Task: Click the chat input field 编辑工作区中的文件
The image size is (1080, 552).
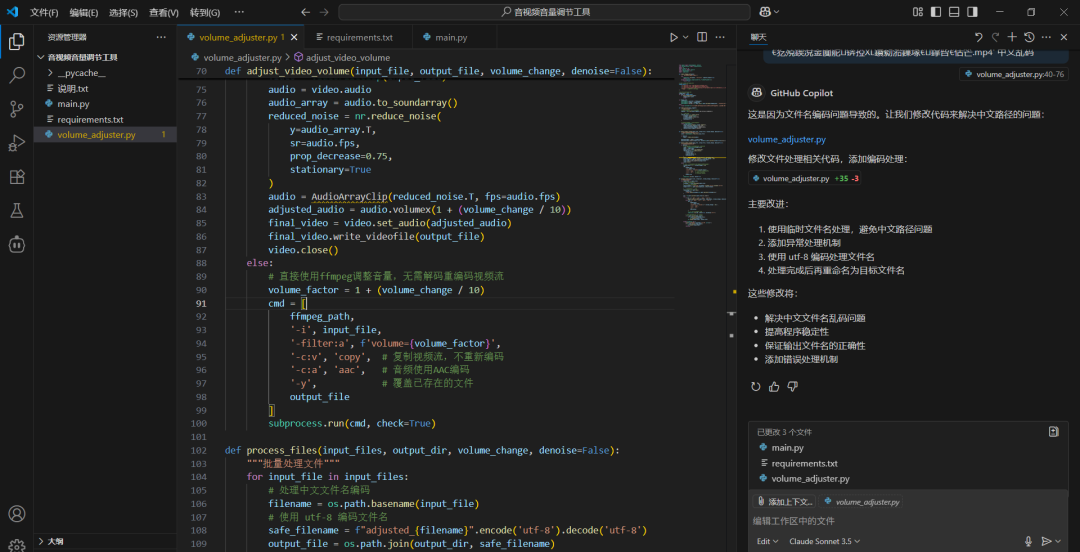Action: [x=908, y=520]
